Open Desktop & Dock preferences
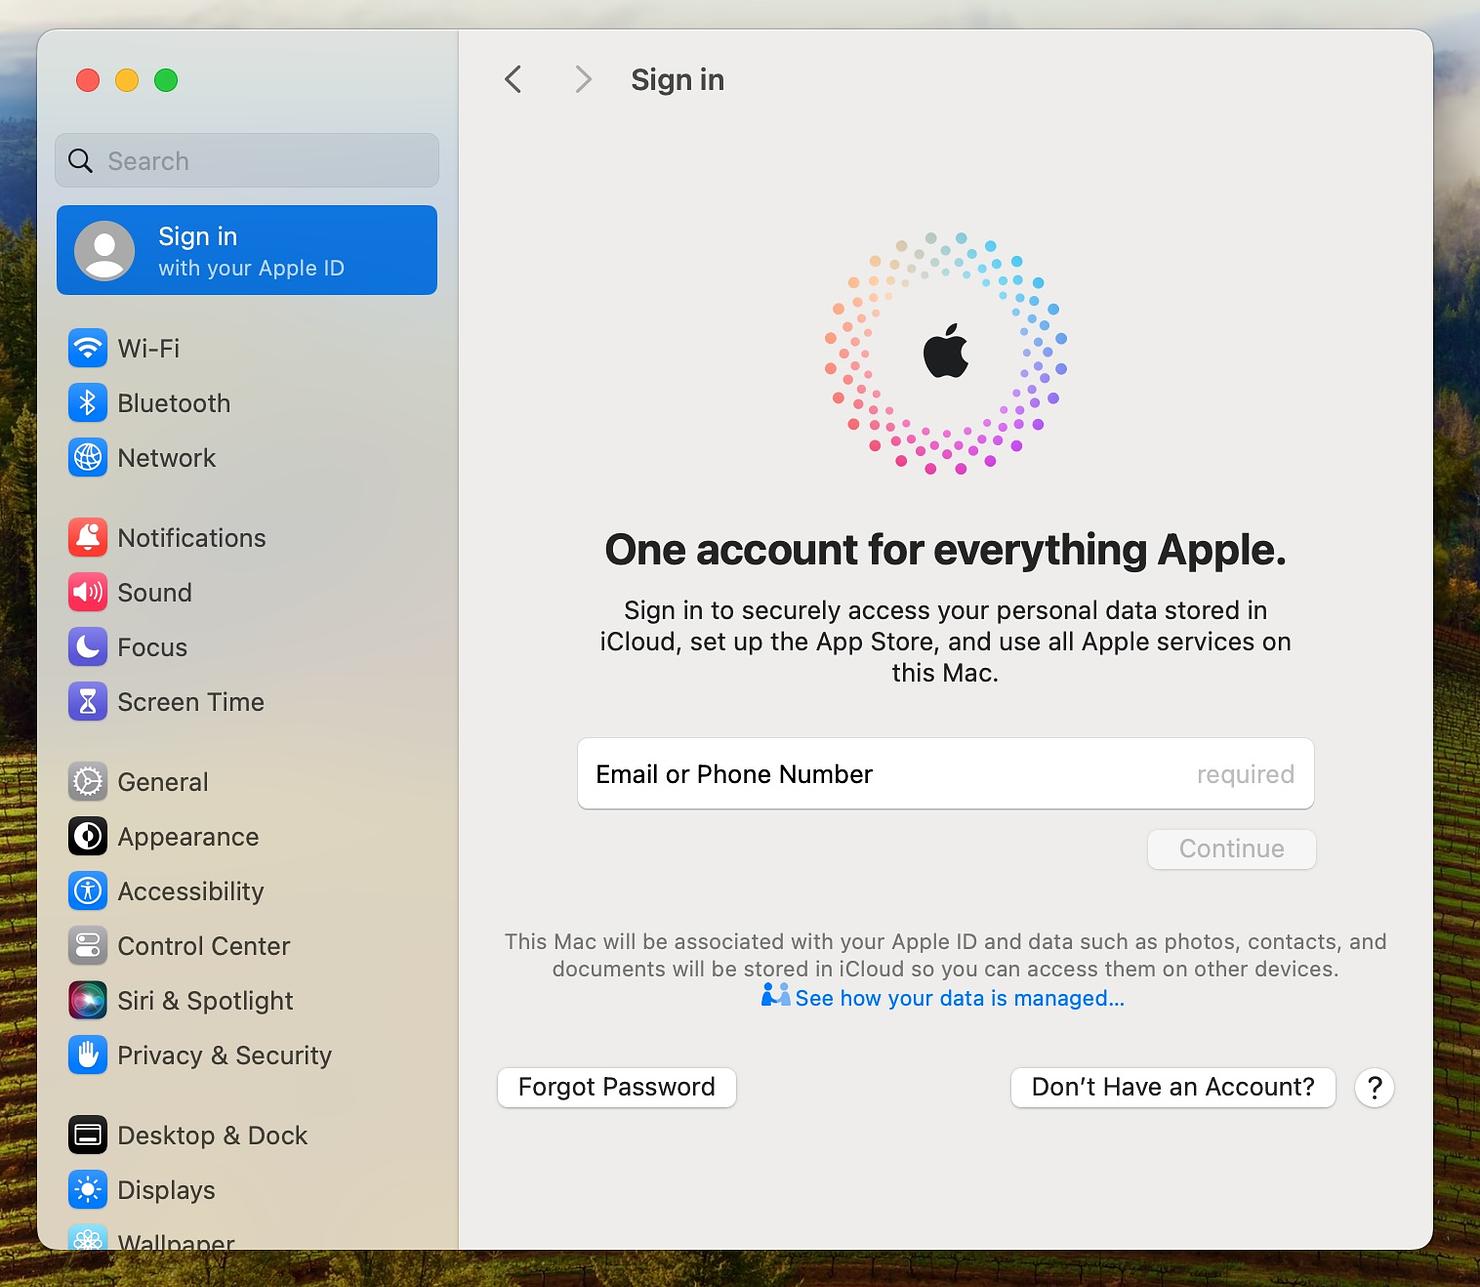Viewport: 1480px width, 1287px height. pos(212,1135)
